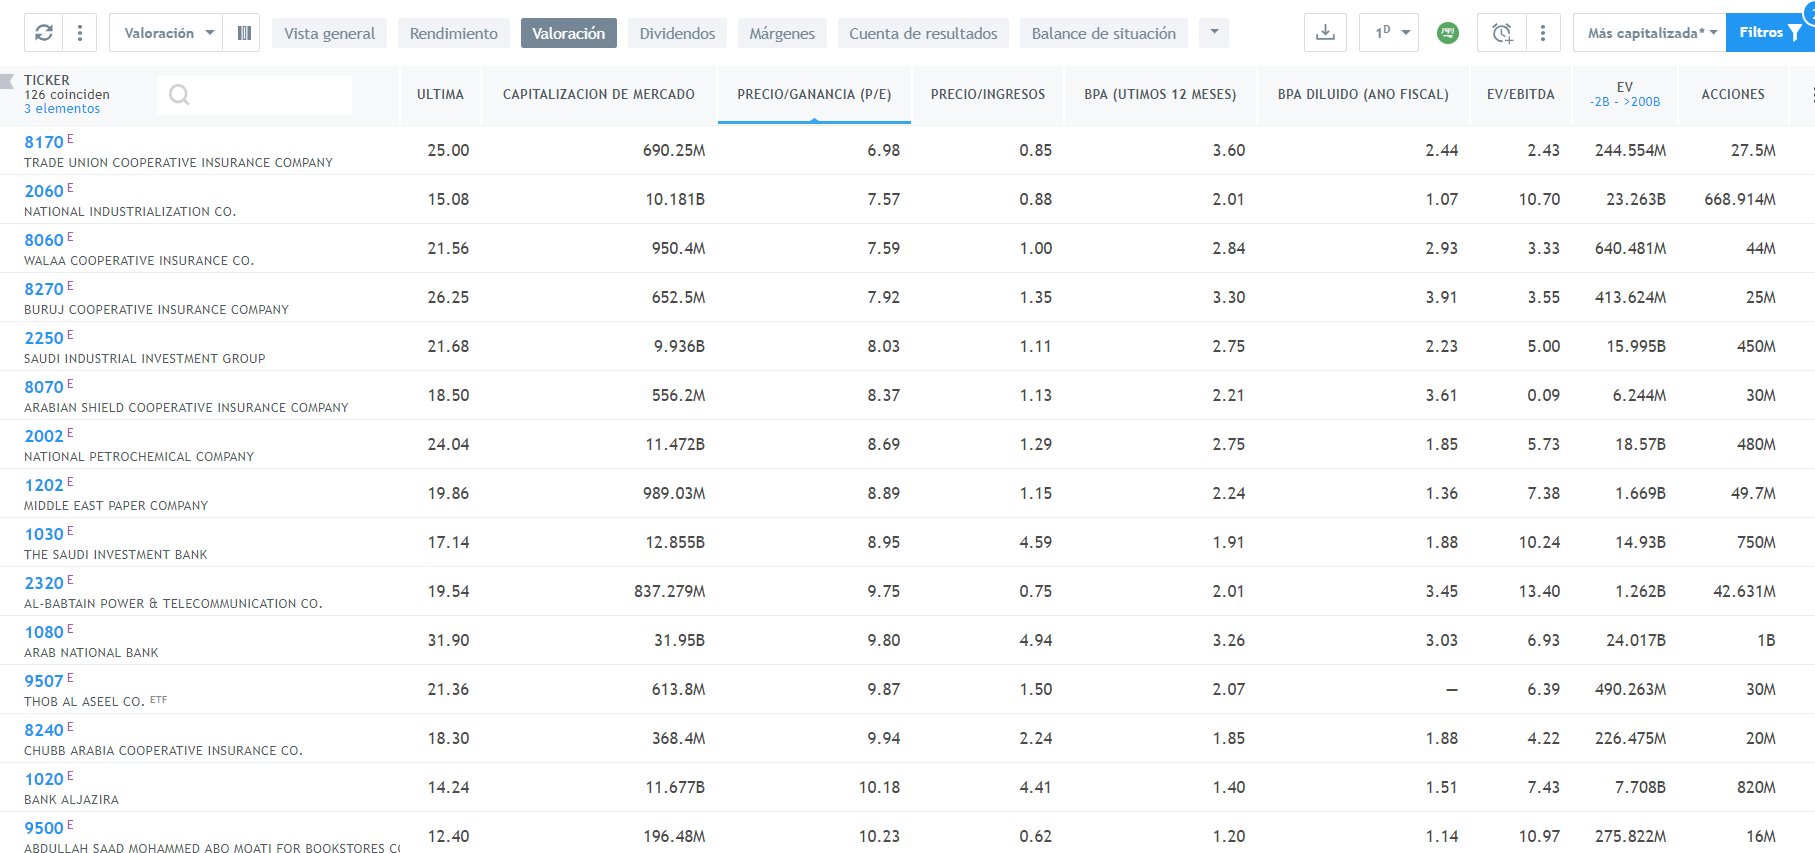Click the green circular status icon
Image resolution: width=1815 pixels, height=853 pixels.
(x=1447, y=33)
